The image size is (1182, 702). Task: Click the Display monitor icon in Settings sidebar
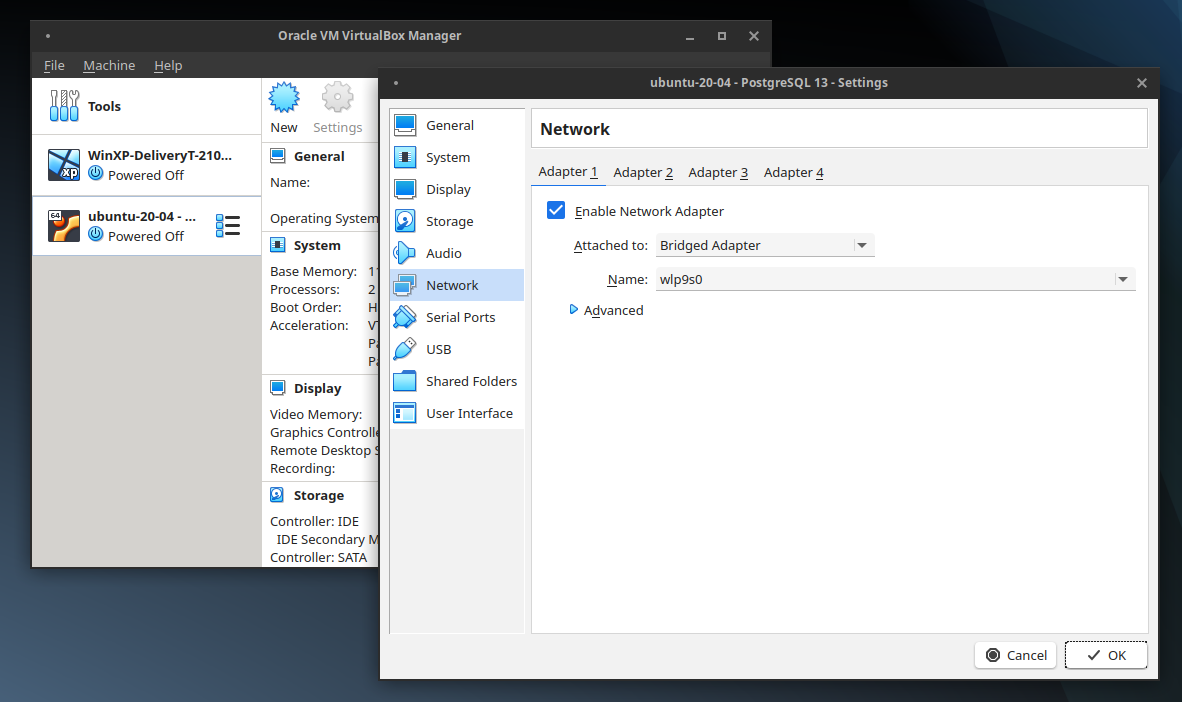tap(405, 189)
